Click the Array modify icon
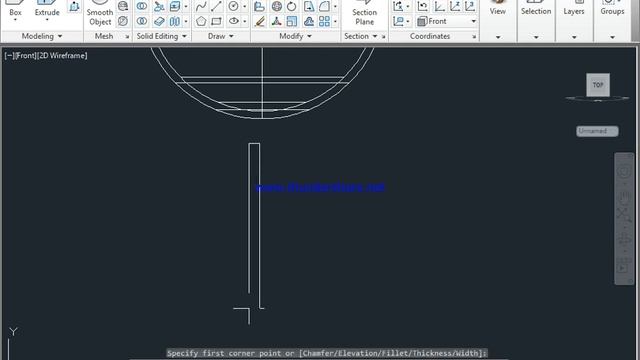The width and height of the screenshot is (640, 360). click(x=324, y=21)
